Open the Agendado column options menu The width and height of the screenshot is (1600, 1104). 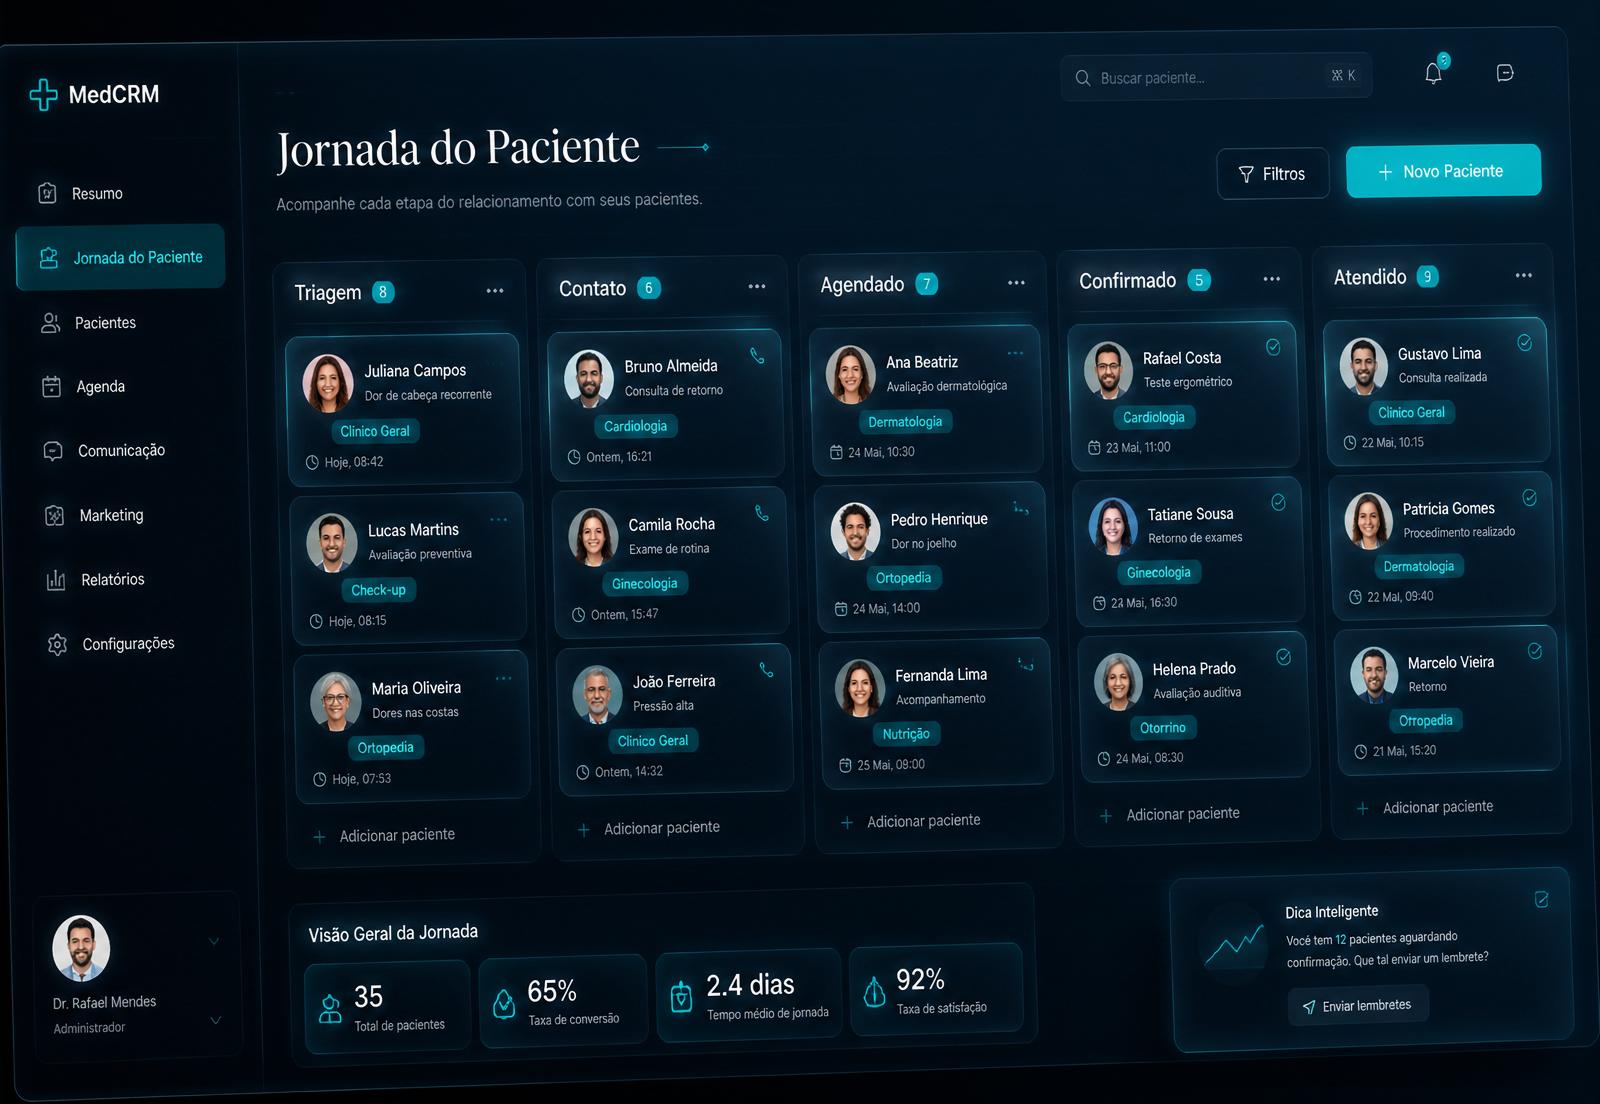pos(1016,283)
